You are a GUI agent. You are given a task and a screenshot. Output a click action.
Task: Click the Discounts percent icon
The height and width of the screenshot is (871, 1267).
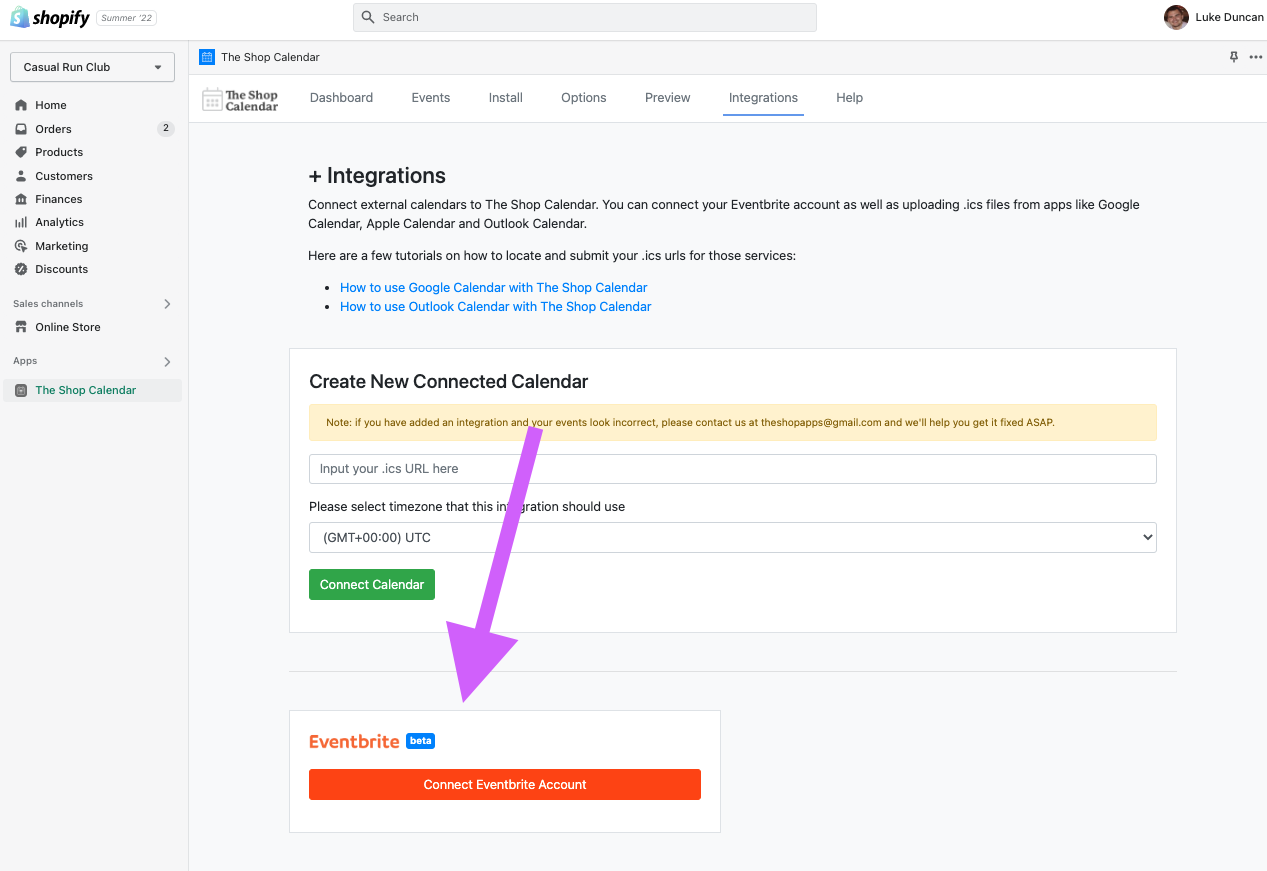coord(21,269)
